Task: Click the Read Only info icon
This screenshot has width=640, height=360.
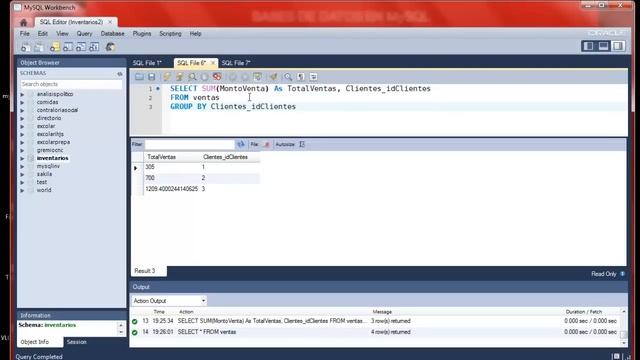Action: click(x=622, y=274)
